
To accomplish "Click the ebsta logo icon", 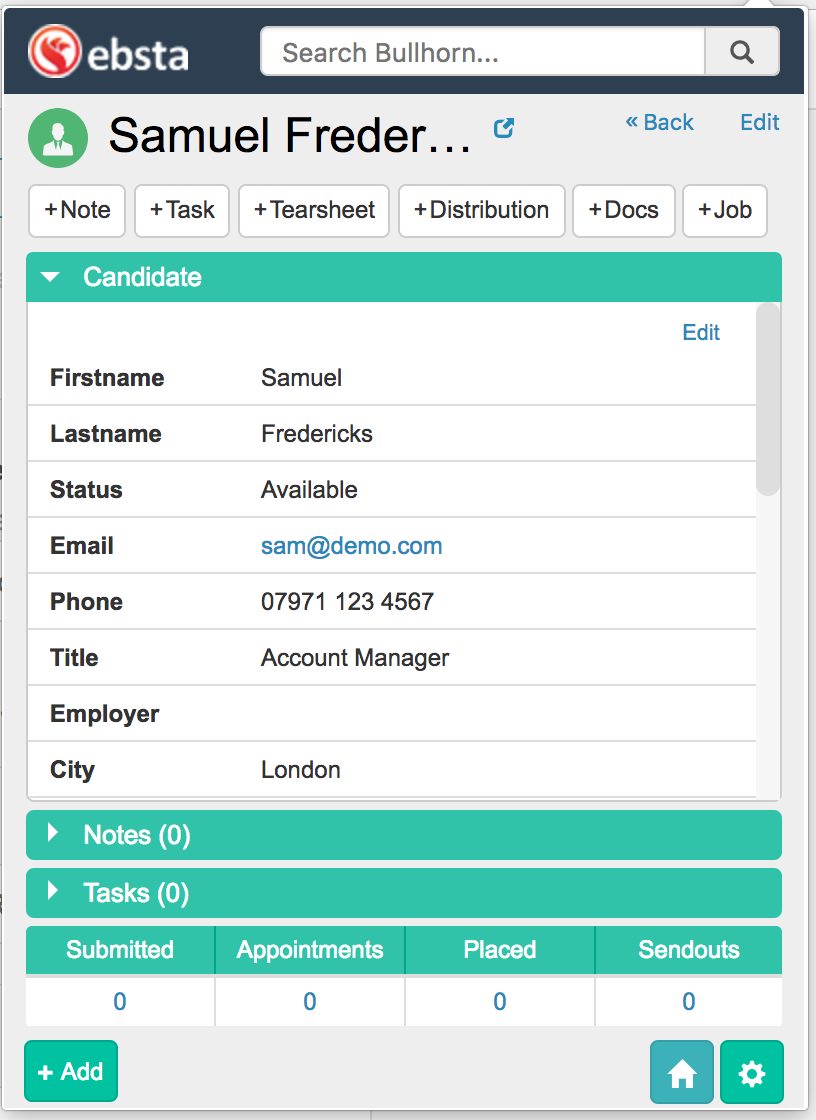I will (x=55, y=52).
